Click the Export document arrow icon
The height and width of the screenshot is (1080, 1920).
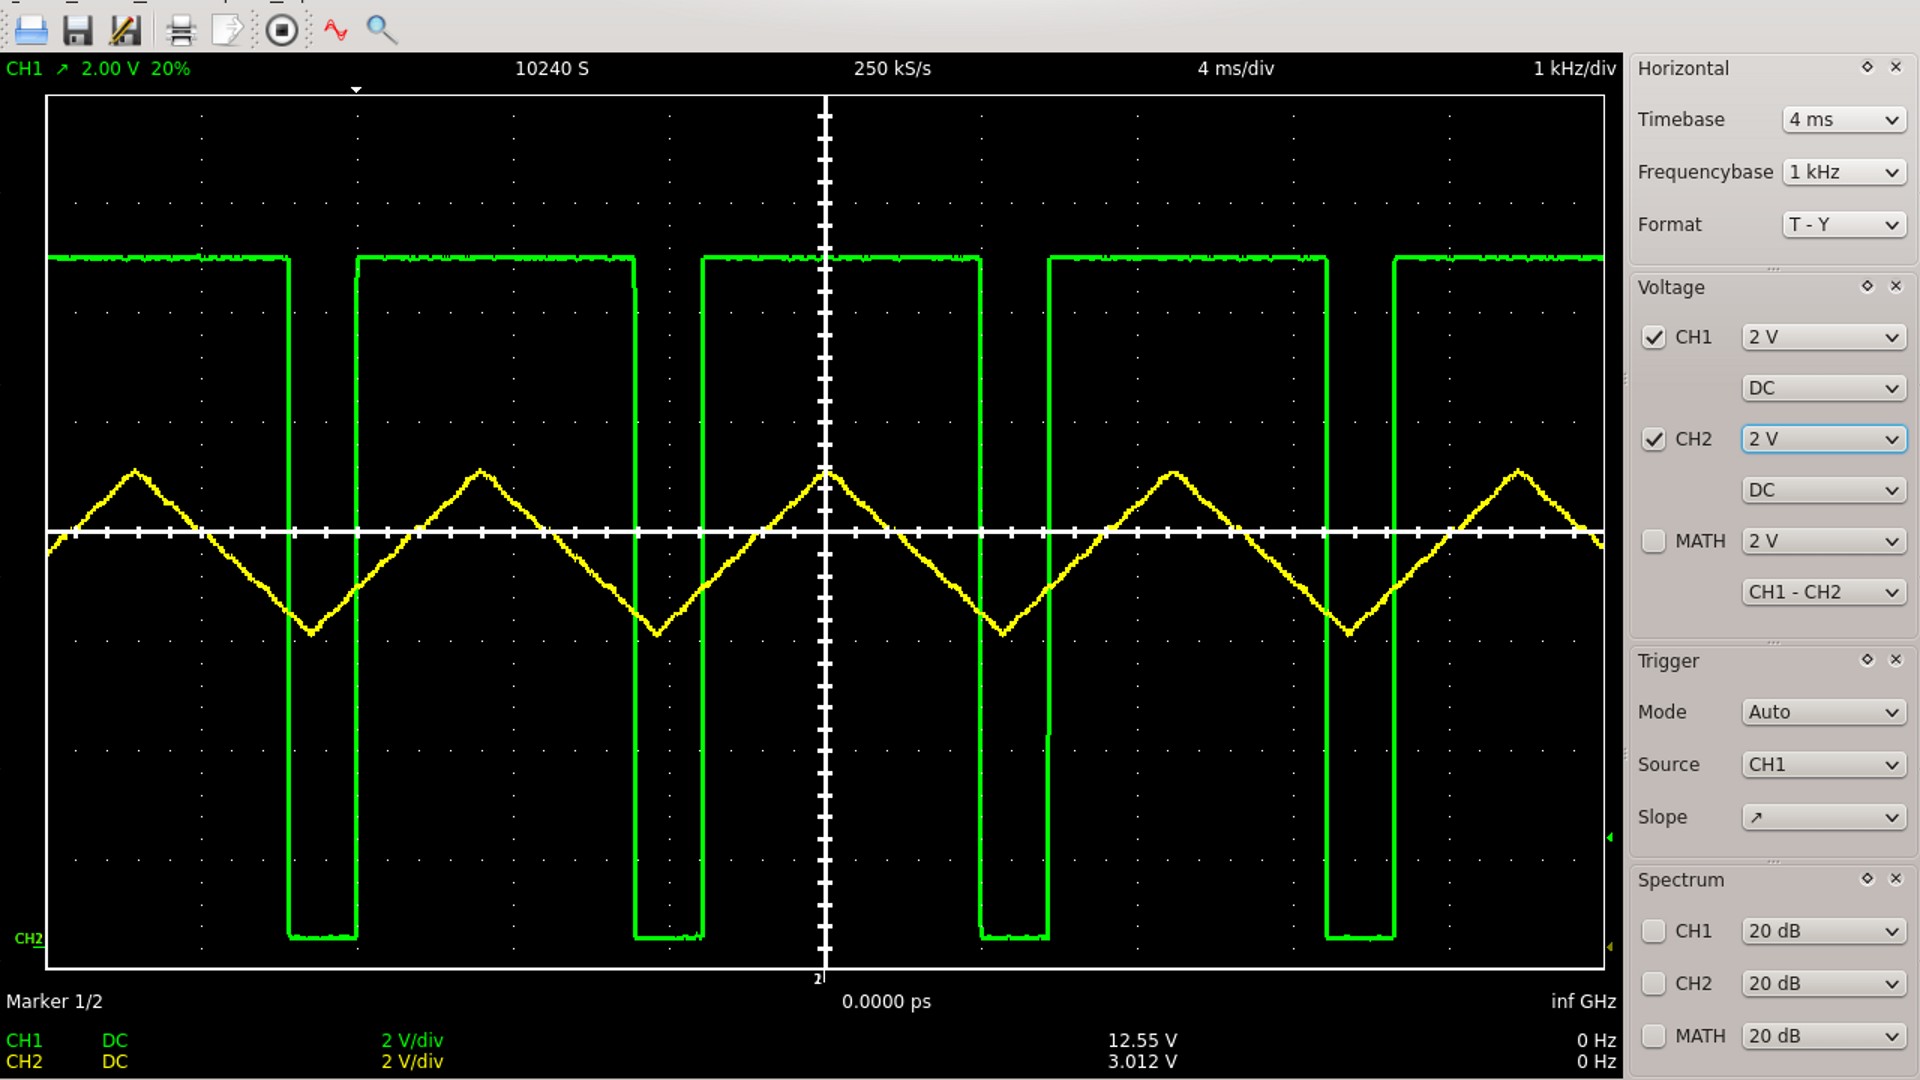(228, 30)
